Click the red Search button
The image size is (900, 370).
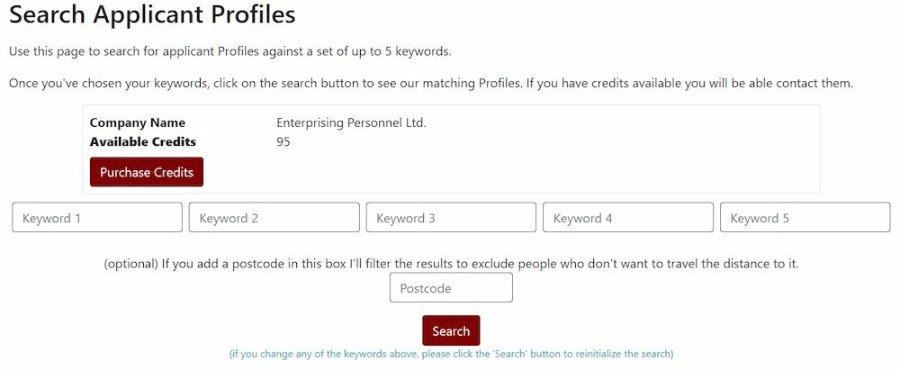(451, 330)
